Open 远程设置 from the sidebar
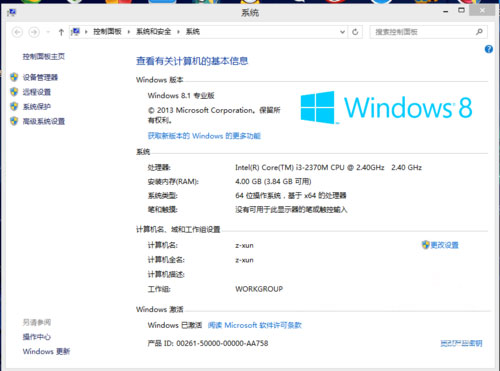The width and height of the screenshot is (500, 371). 37,92
